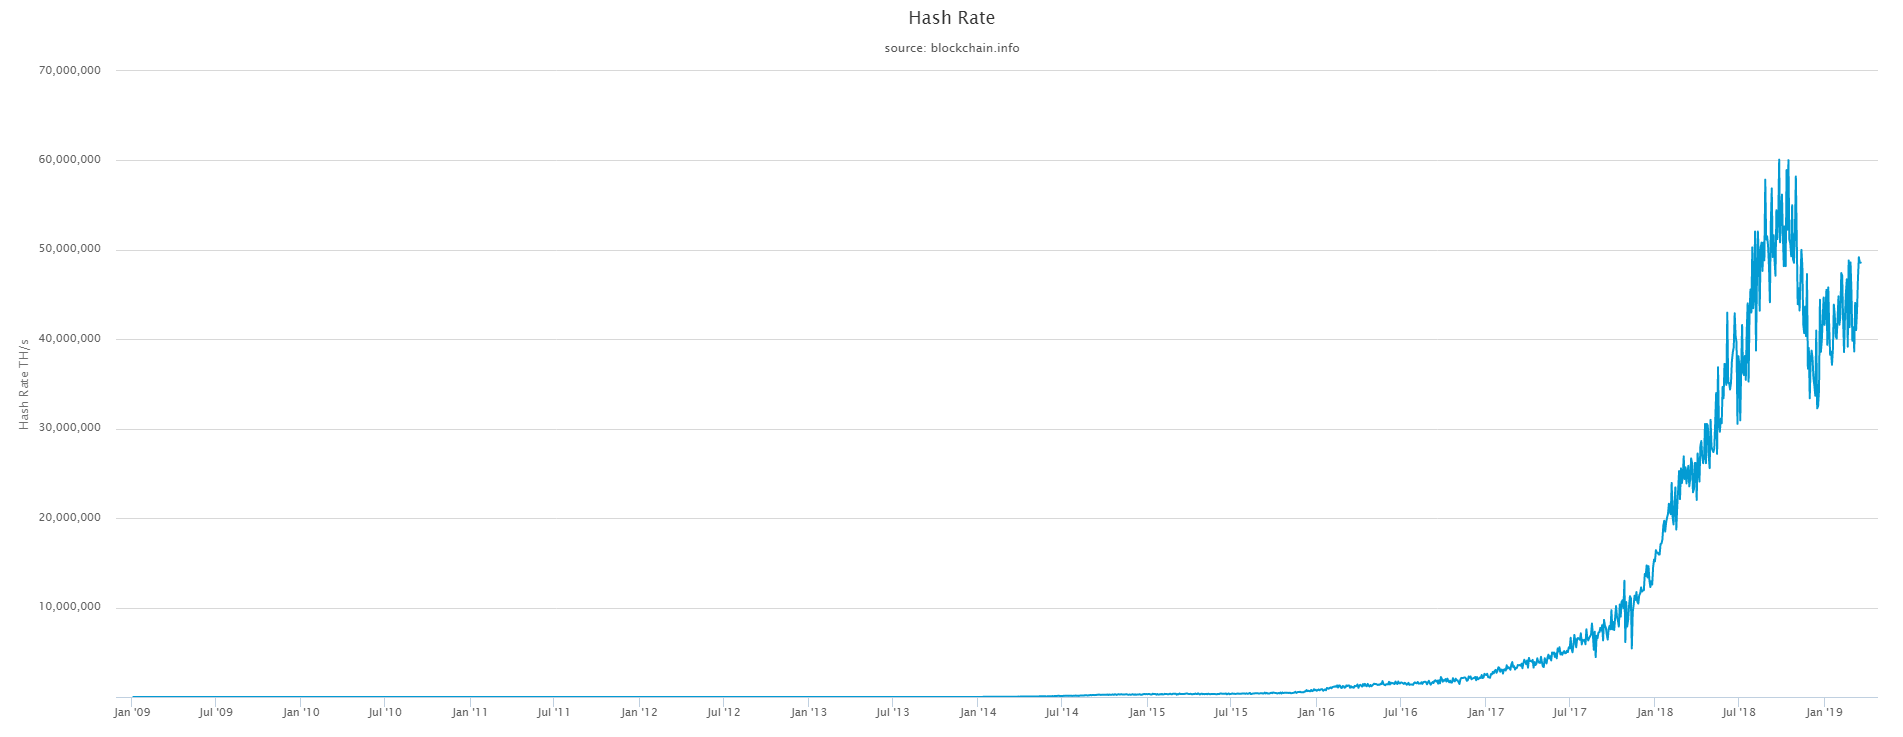
Task: Click the 30,000,000 y-axis label
Action: [70, 429]
